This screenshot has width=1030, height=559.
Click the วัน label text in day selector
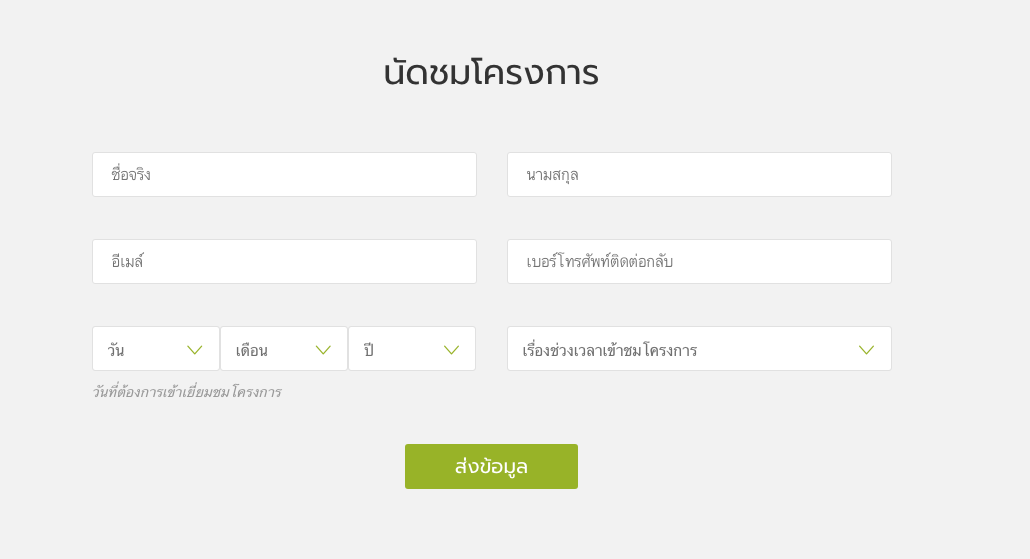click(116, 350)
